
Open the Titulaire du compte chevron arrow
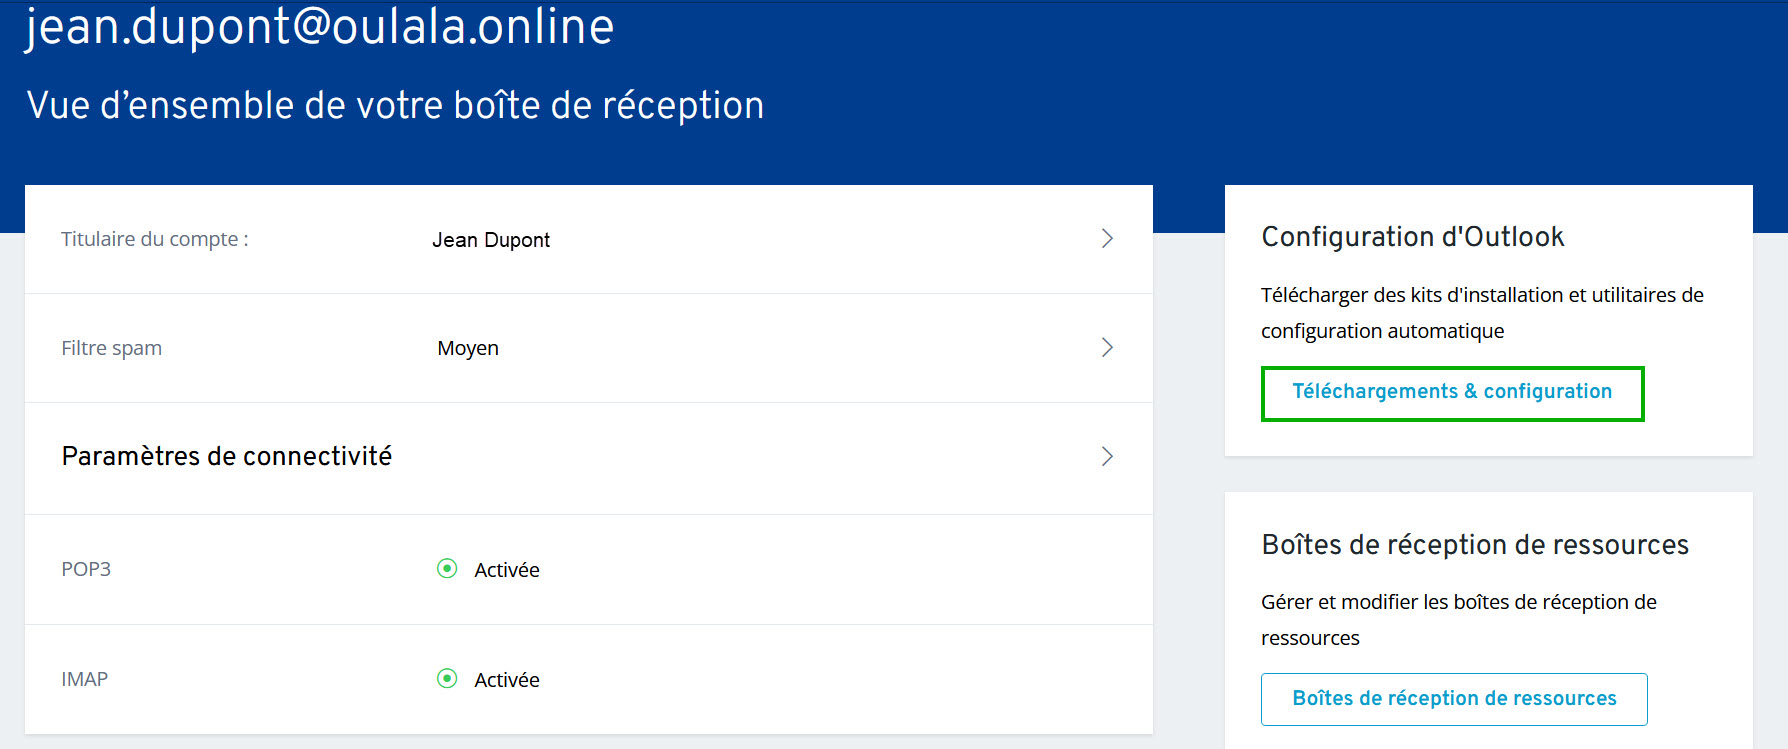click(x=1107, y=238)
